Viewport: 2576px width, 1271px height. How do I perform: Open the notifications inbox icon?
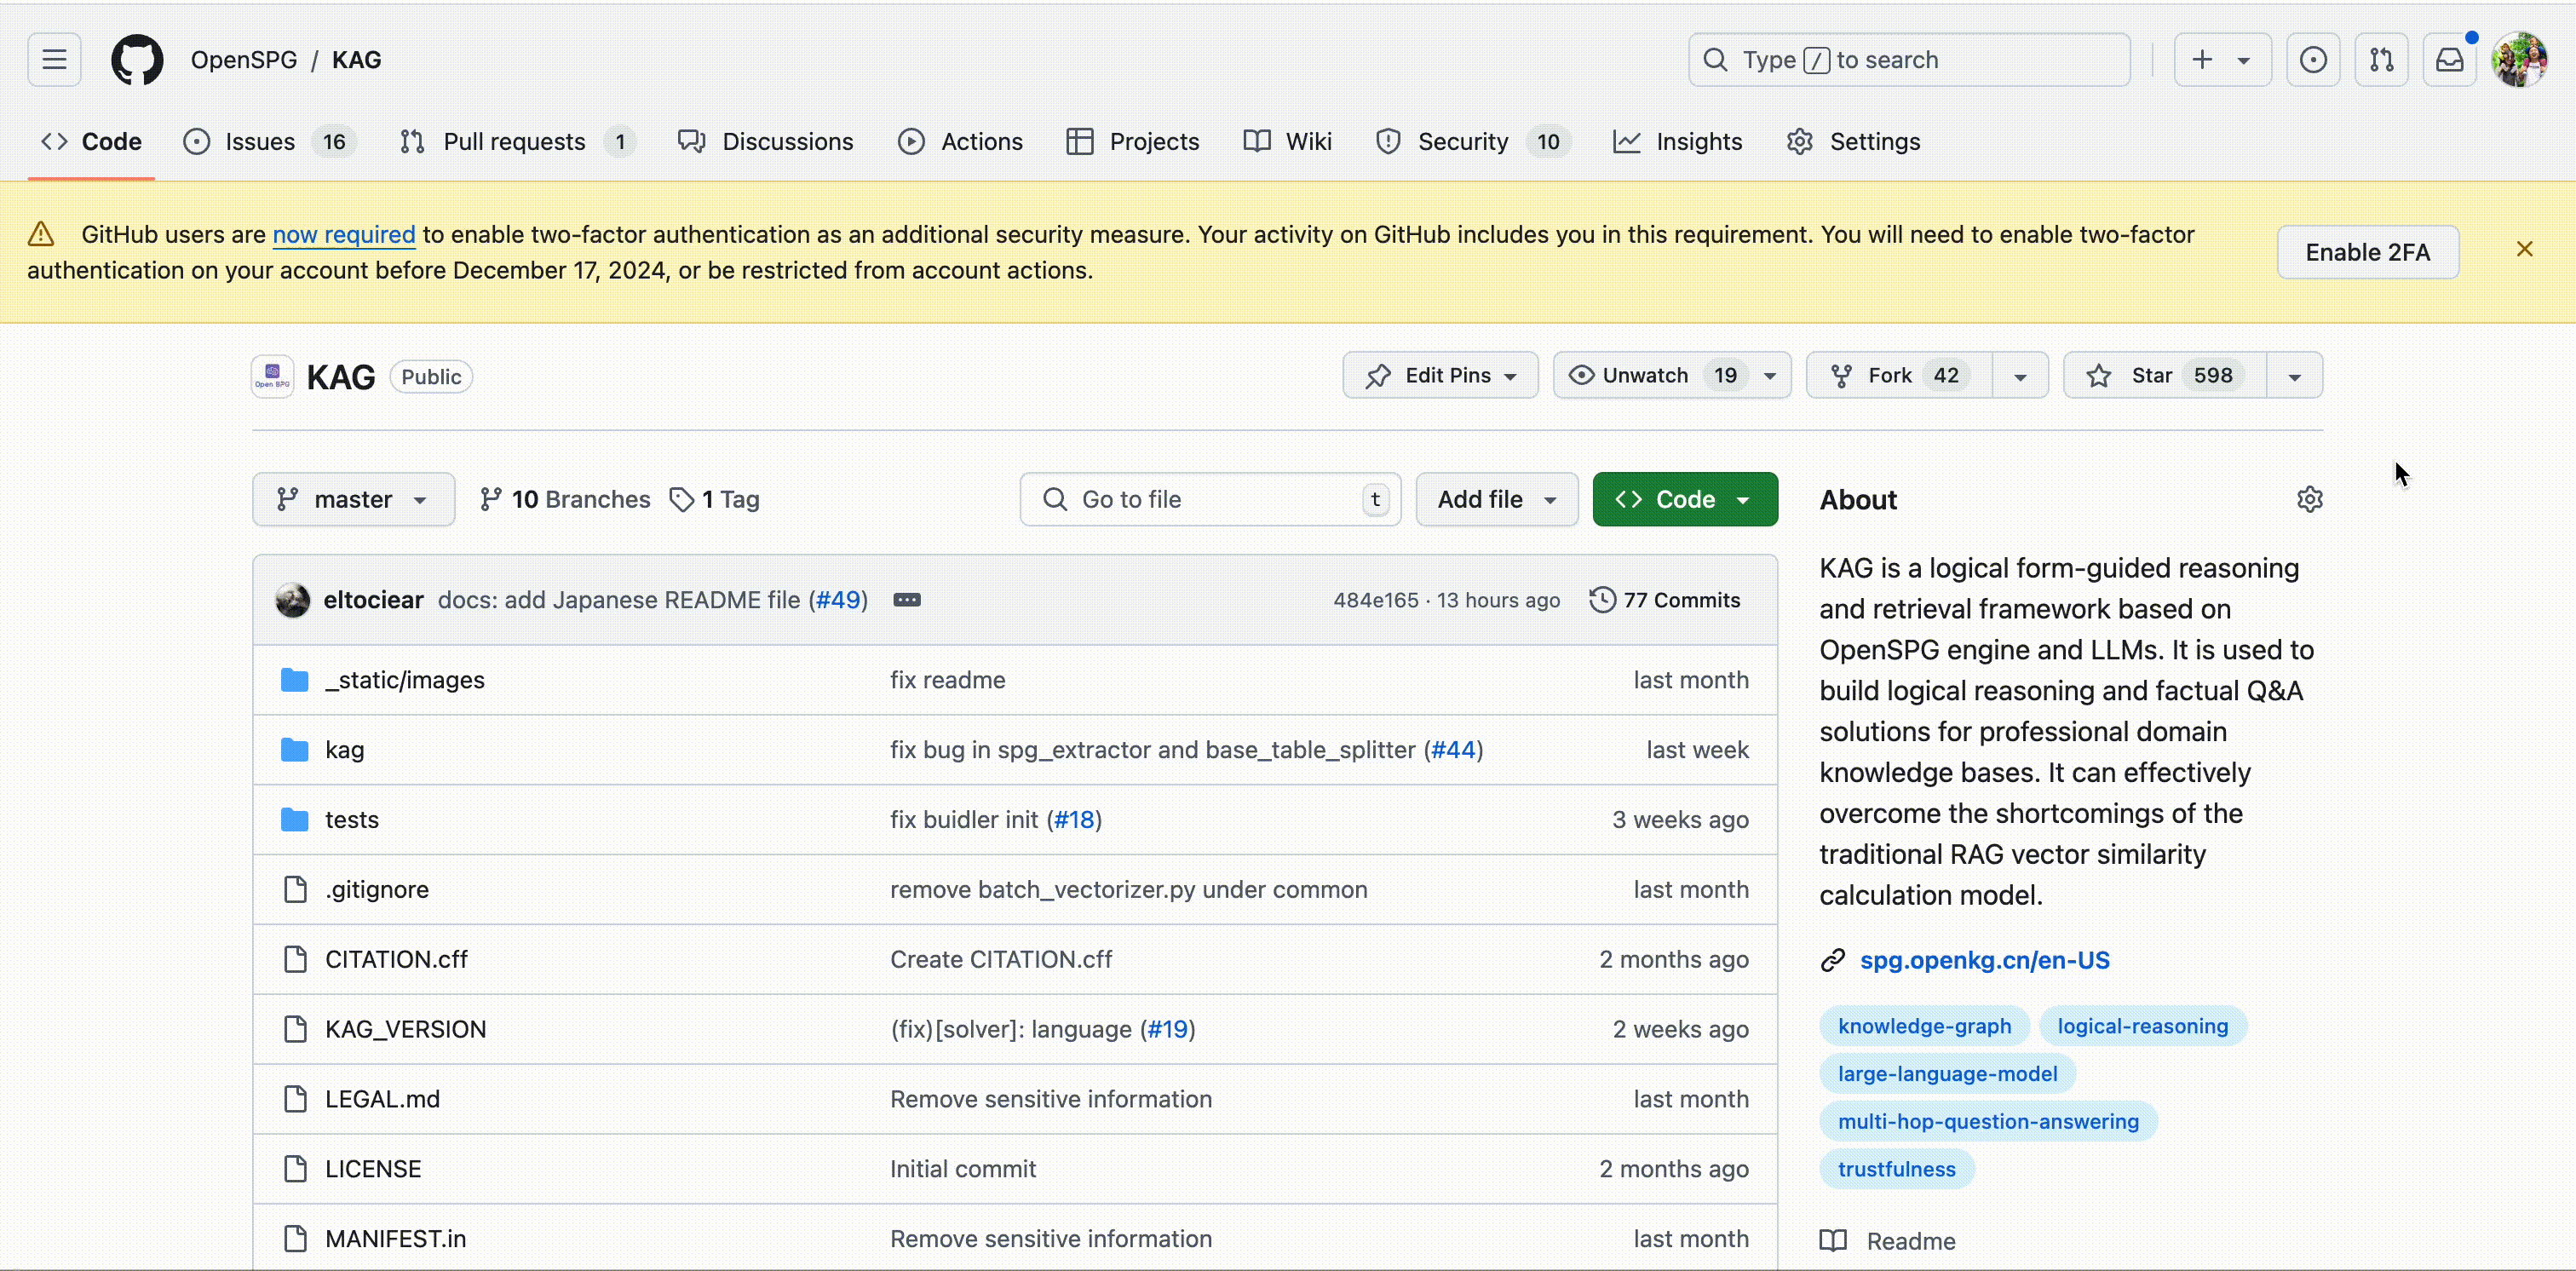pos(2449,60)
